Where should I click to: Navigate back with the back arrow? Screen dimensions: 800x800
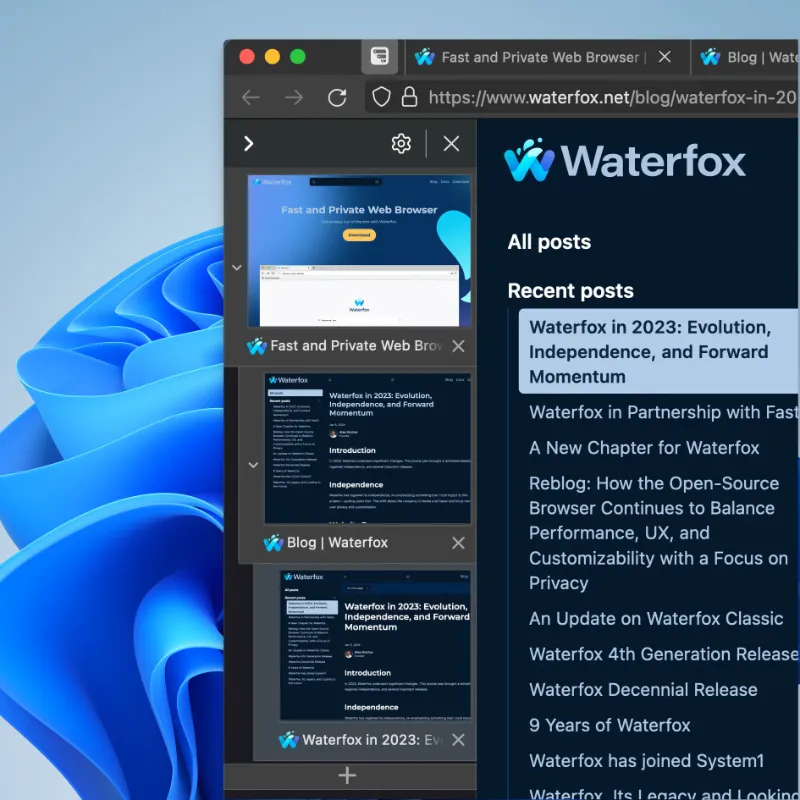(250, 98)
